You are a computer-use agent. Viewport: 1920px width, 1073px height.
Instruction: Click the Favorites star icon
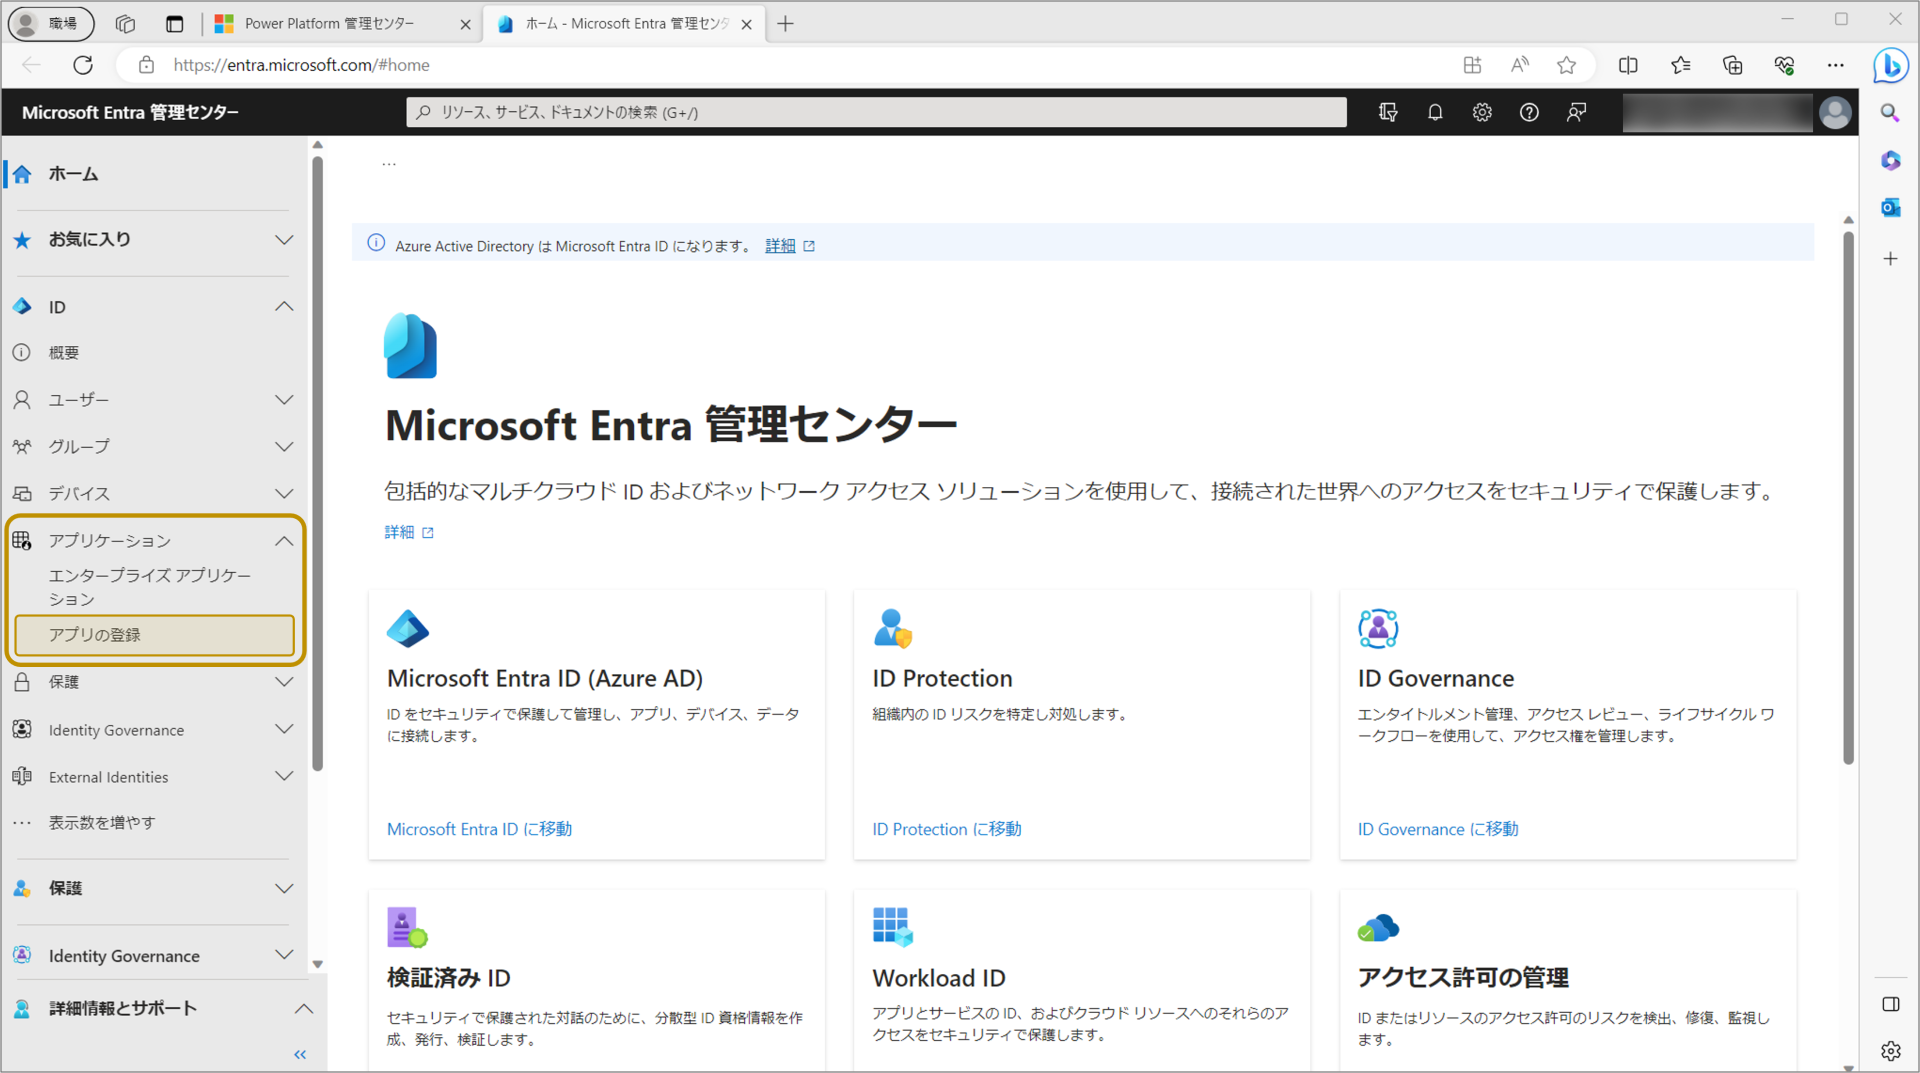pyautogui.click(x=22, y=240)
